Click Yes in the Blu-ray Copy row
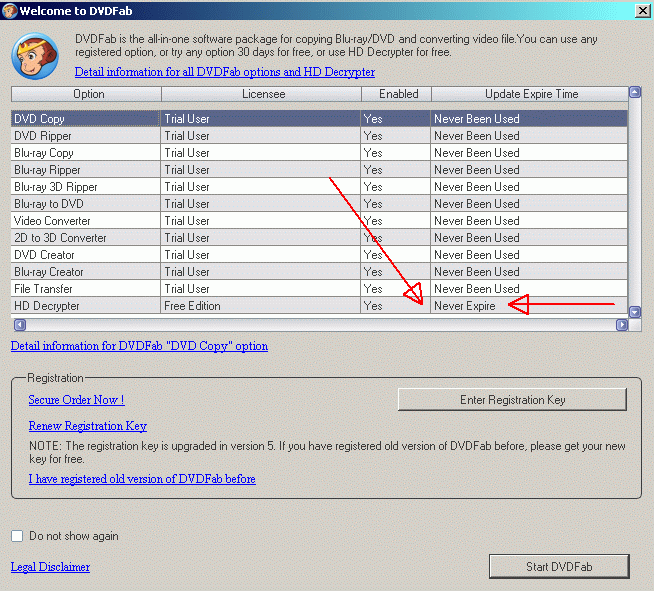 [x=395, y=153]
